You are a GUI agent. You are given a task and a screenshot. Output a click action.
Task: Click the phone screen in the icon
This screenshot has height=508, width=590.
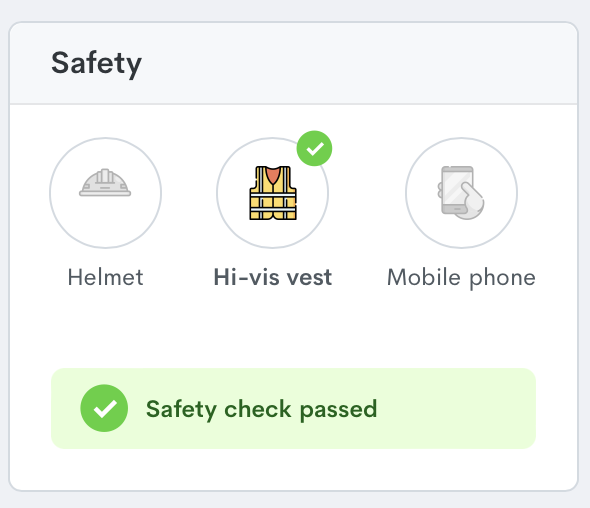(x=457, y=187)
